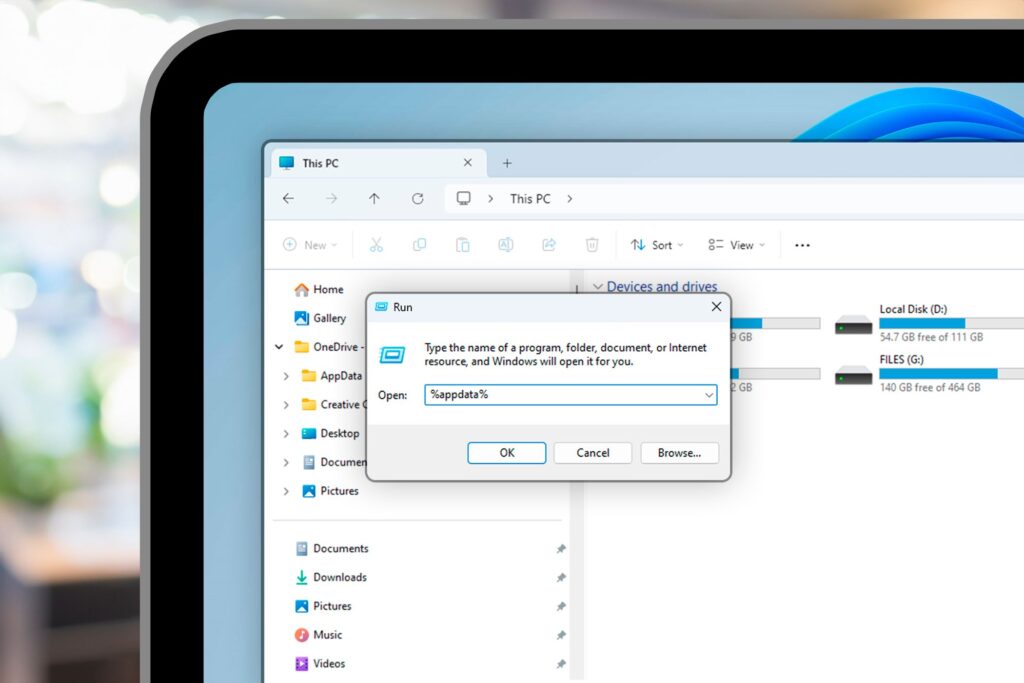Click the Copy icon in File Explorer

click(x=419, y=244)
